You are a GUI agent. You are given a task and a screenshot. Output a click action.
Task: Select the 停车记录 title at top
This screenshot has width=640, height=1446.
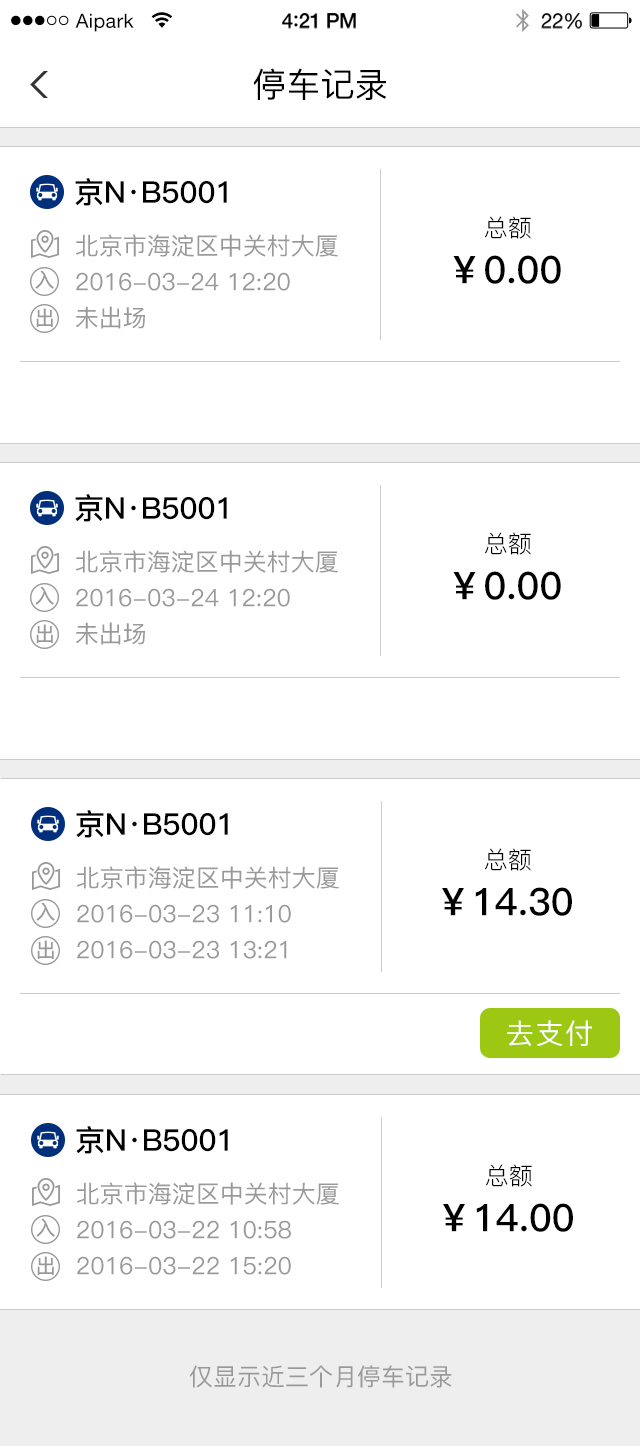click(318, 84)
